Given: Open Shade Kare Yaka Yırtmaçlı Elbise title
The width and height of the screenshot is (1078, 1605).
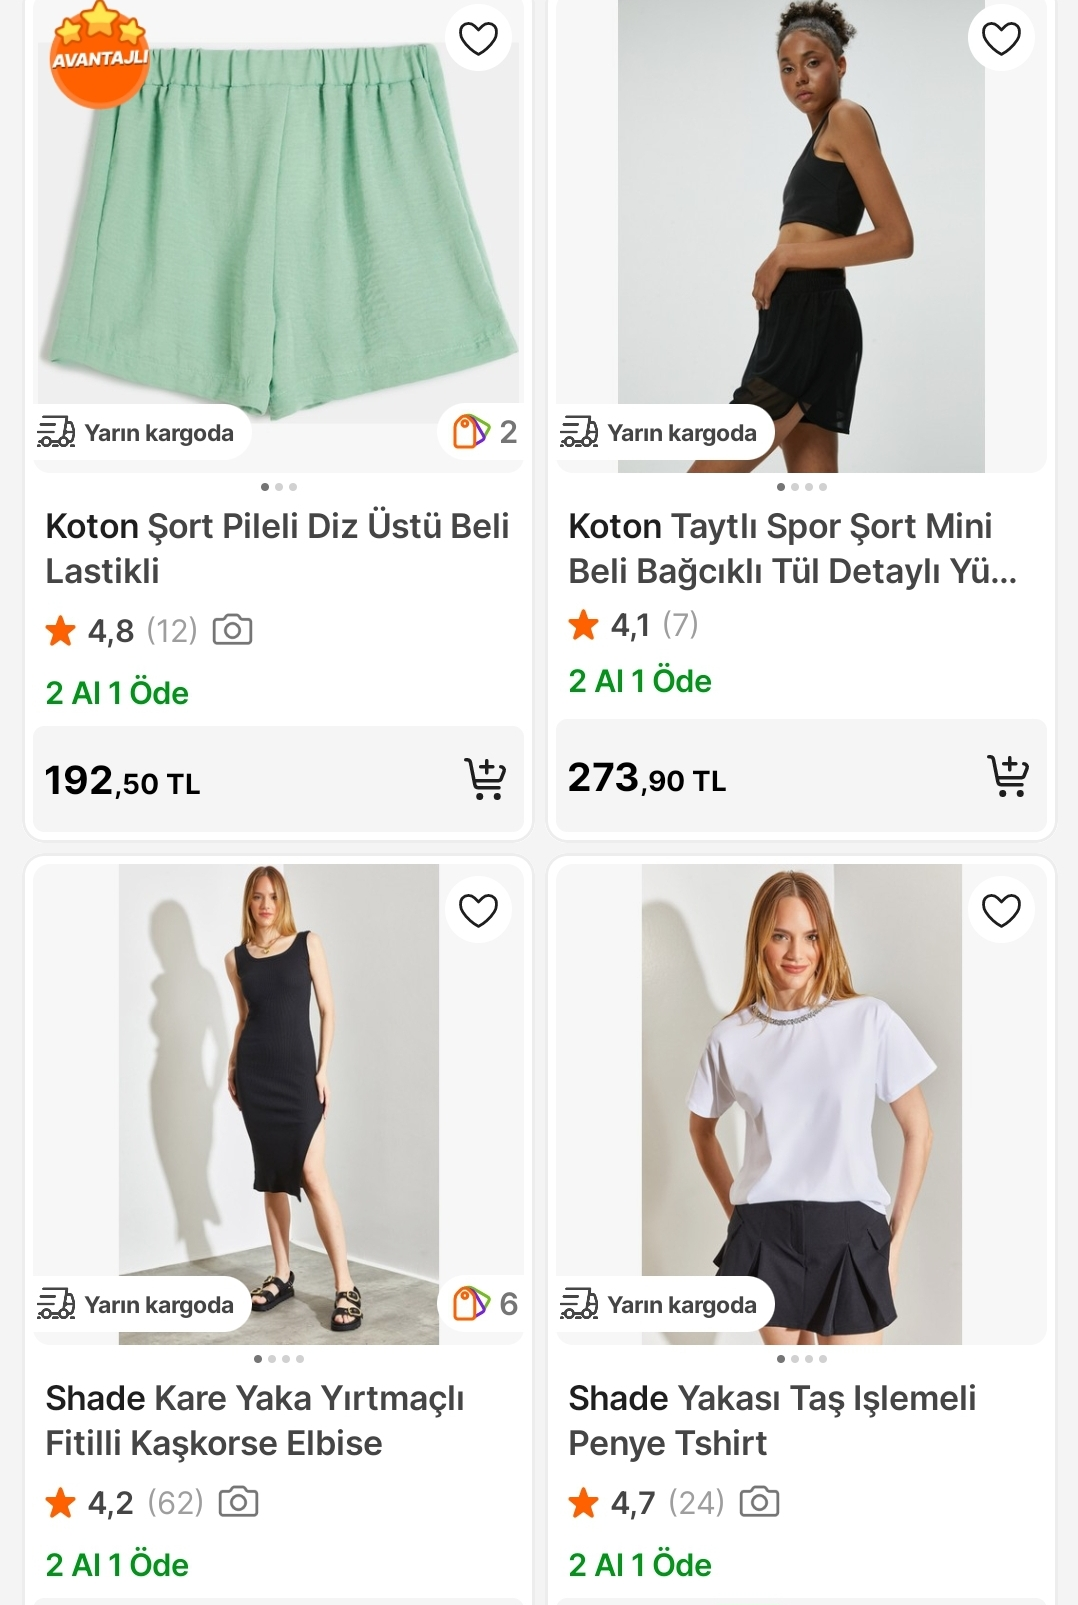Looking at the screenshot, I should coord(255,1420).
